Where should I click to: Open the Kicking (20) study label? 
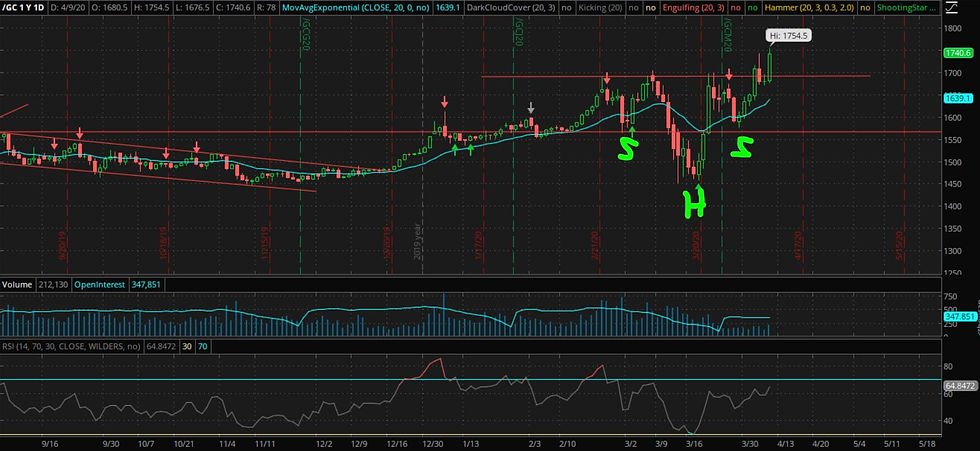pos(599,8)
